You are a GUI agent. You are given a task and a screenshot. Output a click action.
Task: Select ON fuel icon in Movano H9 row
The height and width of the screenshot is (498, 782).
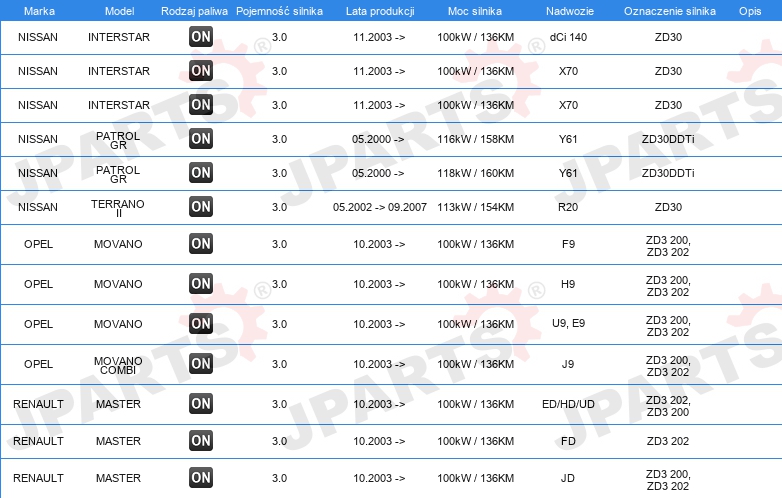(201, 284)
